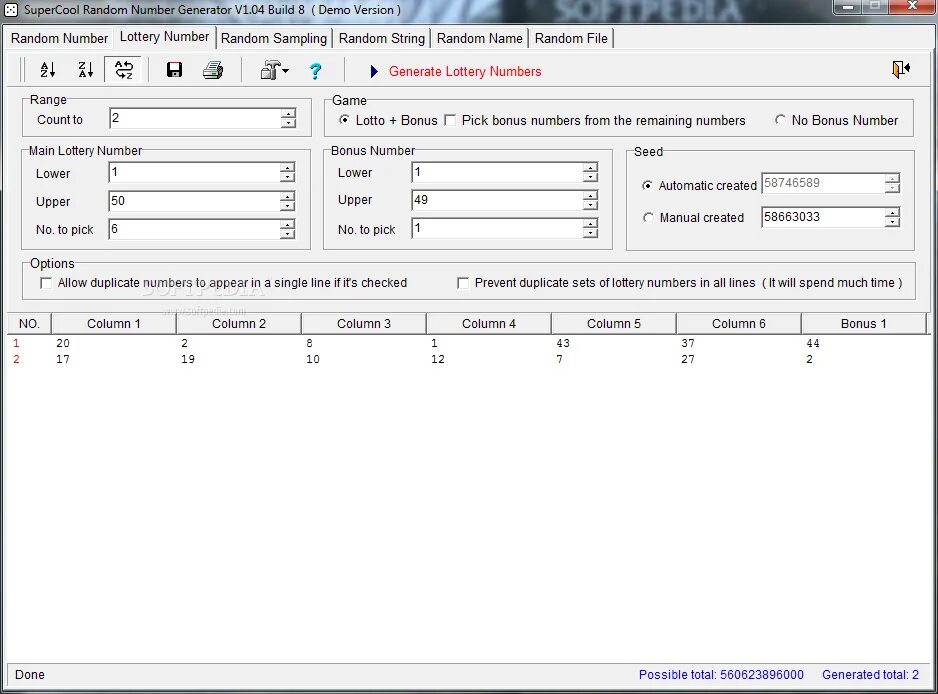Click the Done status text
This screenshot has height=694, width=938.
(30, 675)
